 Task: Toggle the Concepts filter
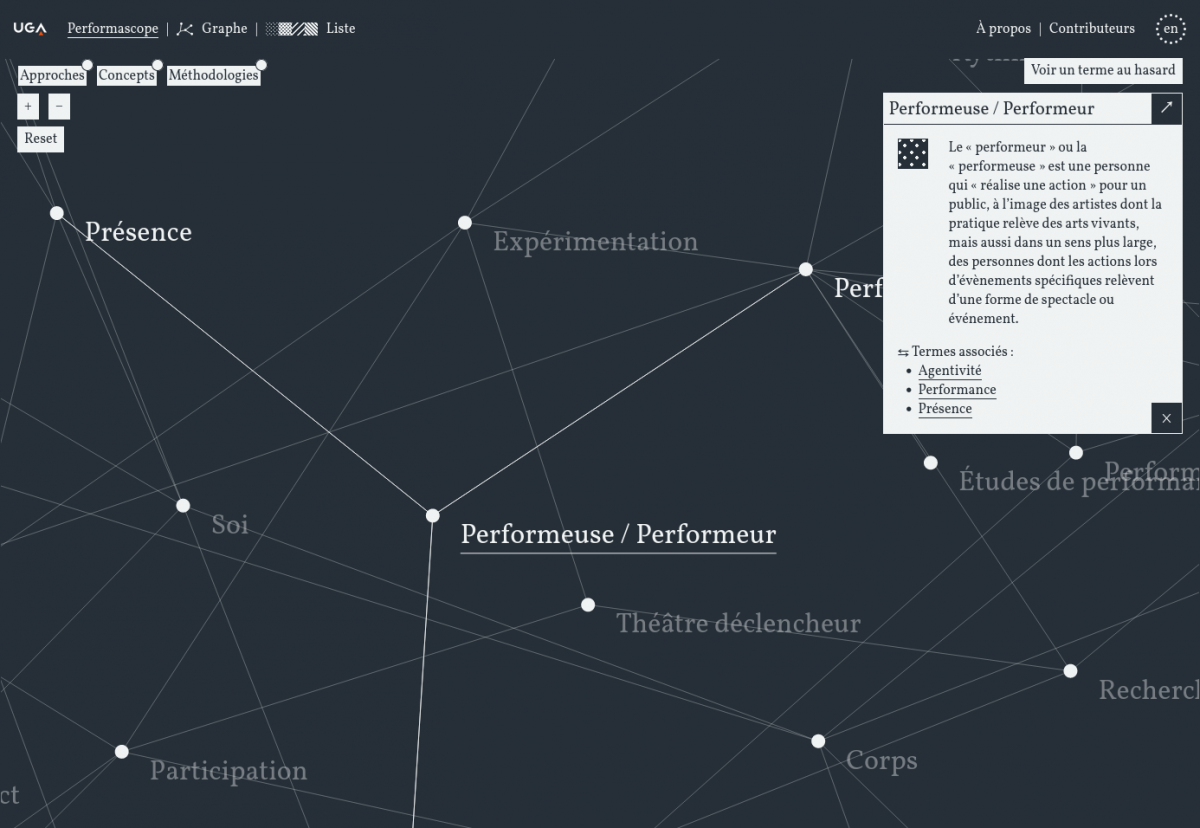tap(126, 76)
